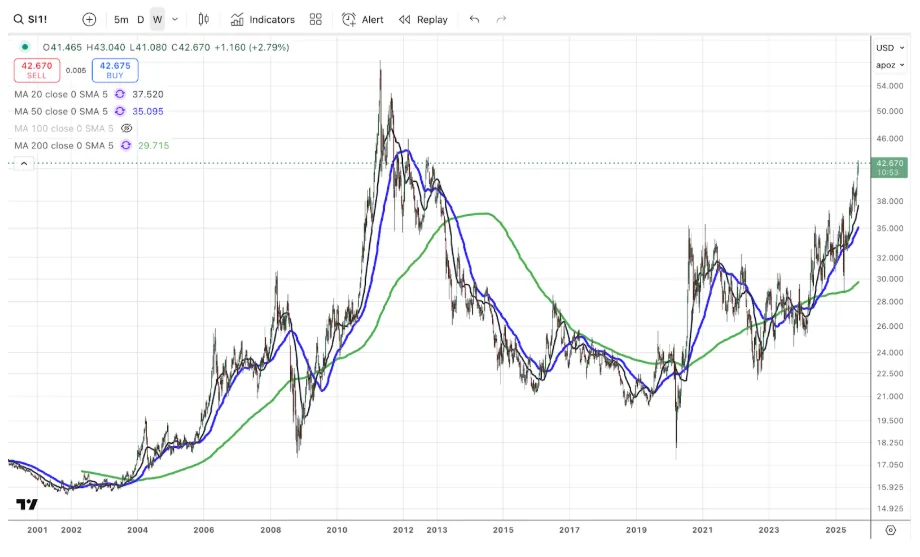Click the 2025 label on time axis
The image size is (920, 557).
[836, 530]
